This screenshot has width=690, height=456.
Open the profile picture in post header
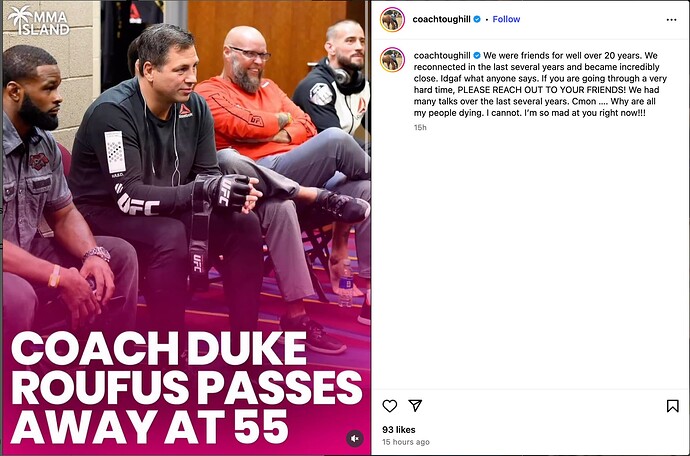pyautogui.click(x=392, y=19)
